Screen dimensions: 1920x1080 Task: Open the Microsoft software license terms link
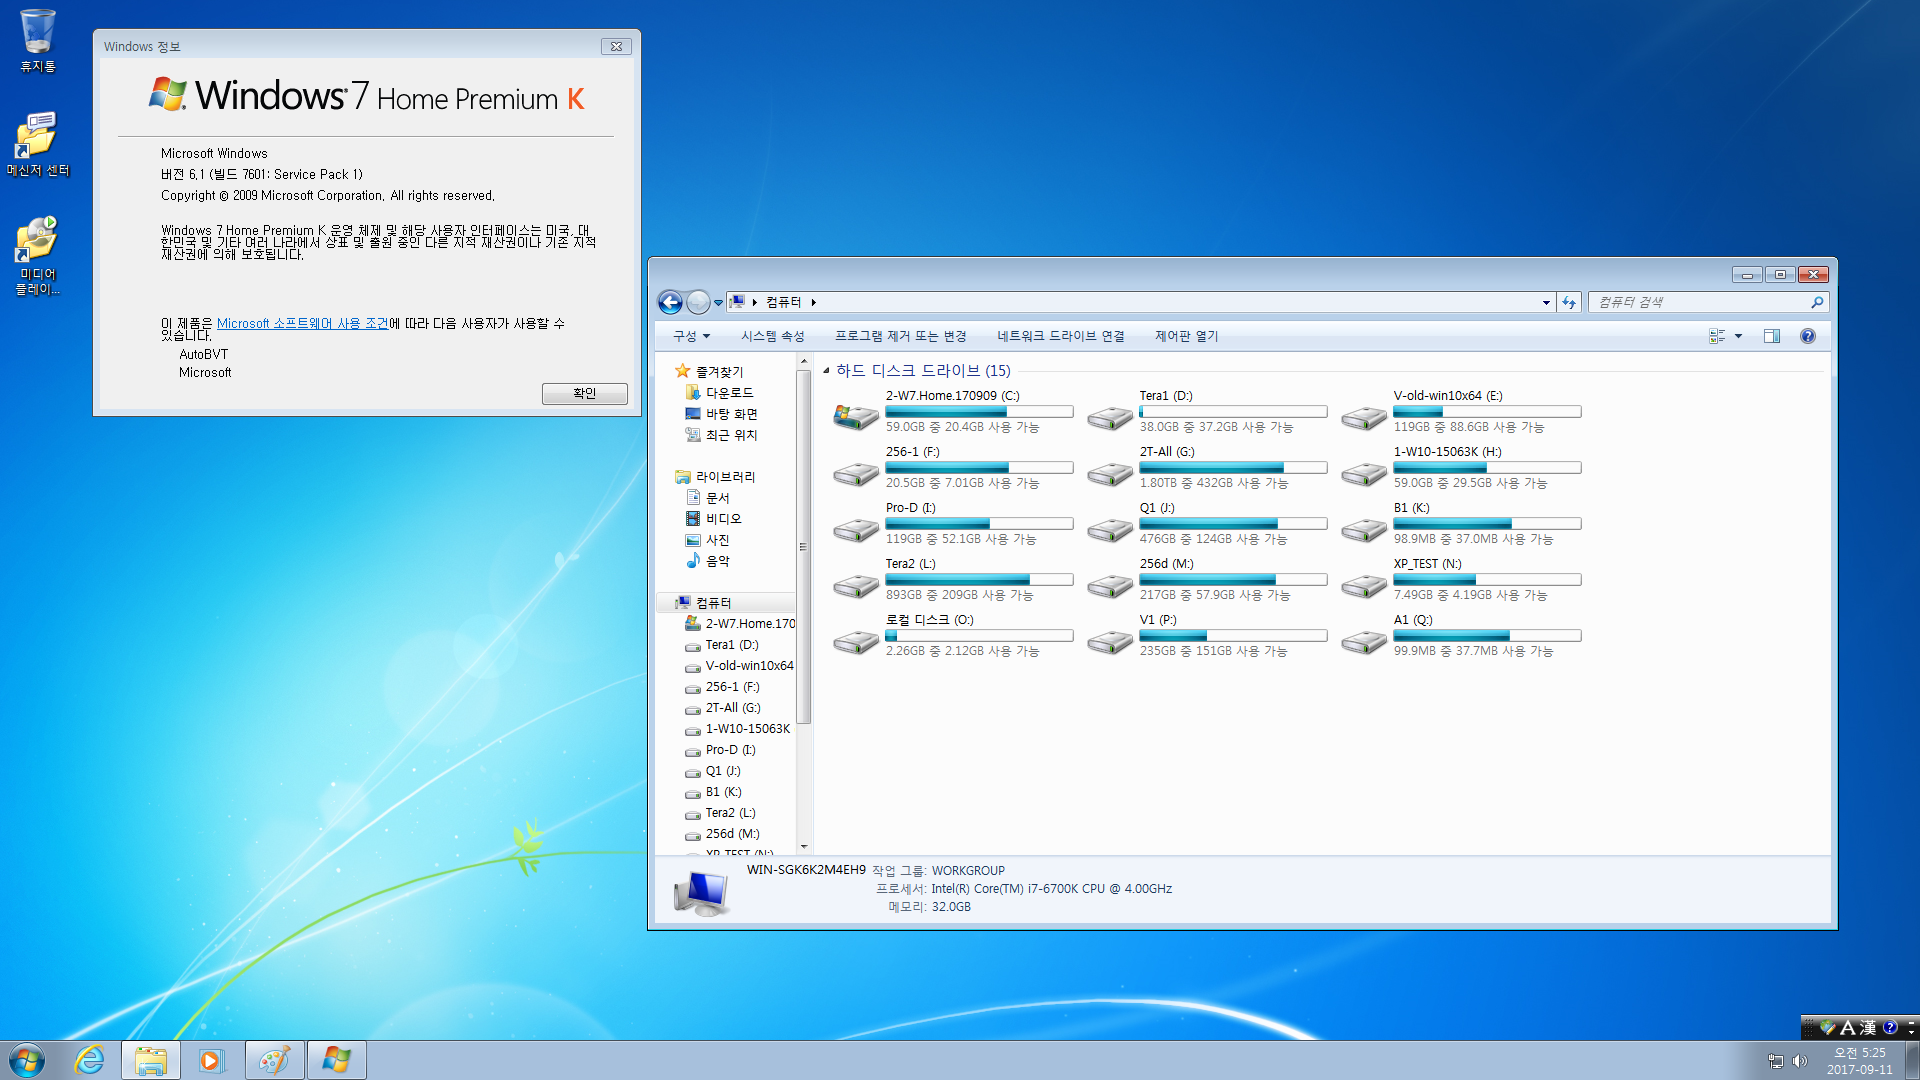pos(302,323)
